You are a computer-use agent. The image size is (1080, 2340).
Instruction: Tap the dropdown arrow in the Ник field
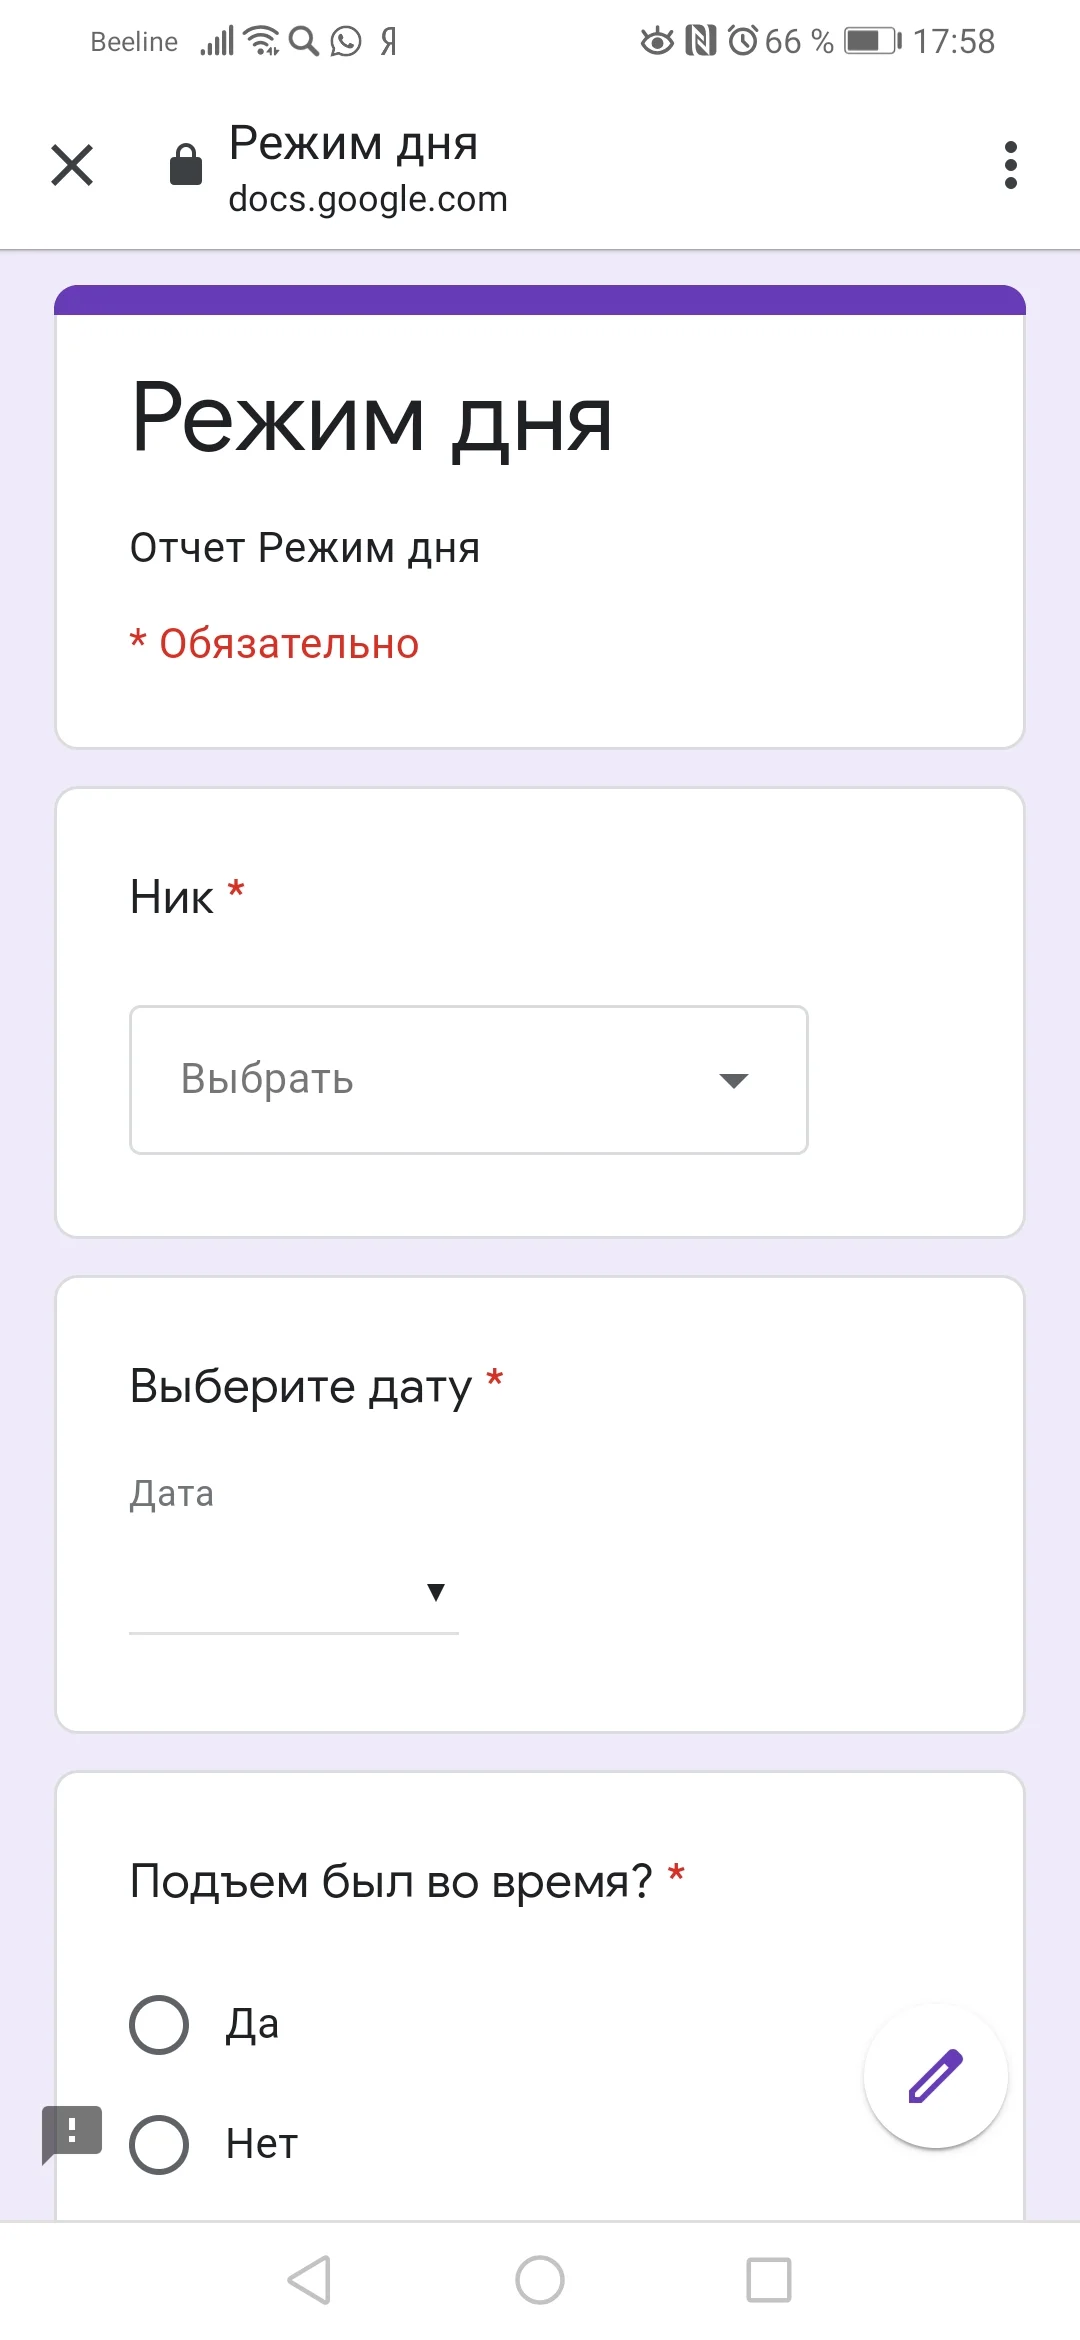(x=734, y=1080)
